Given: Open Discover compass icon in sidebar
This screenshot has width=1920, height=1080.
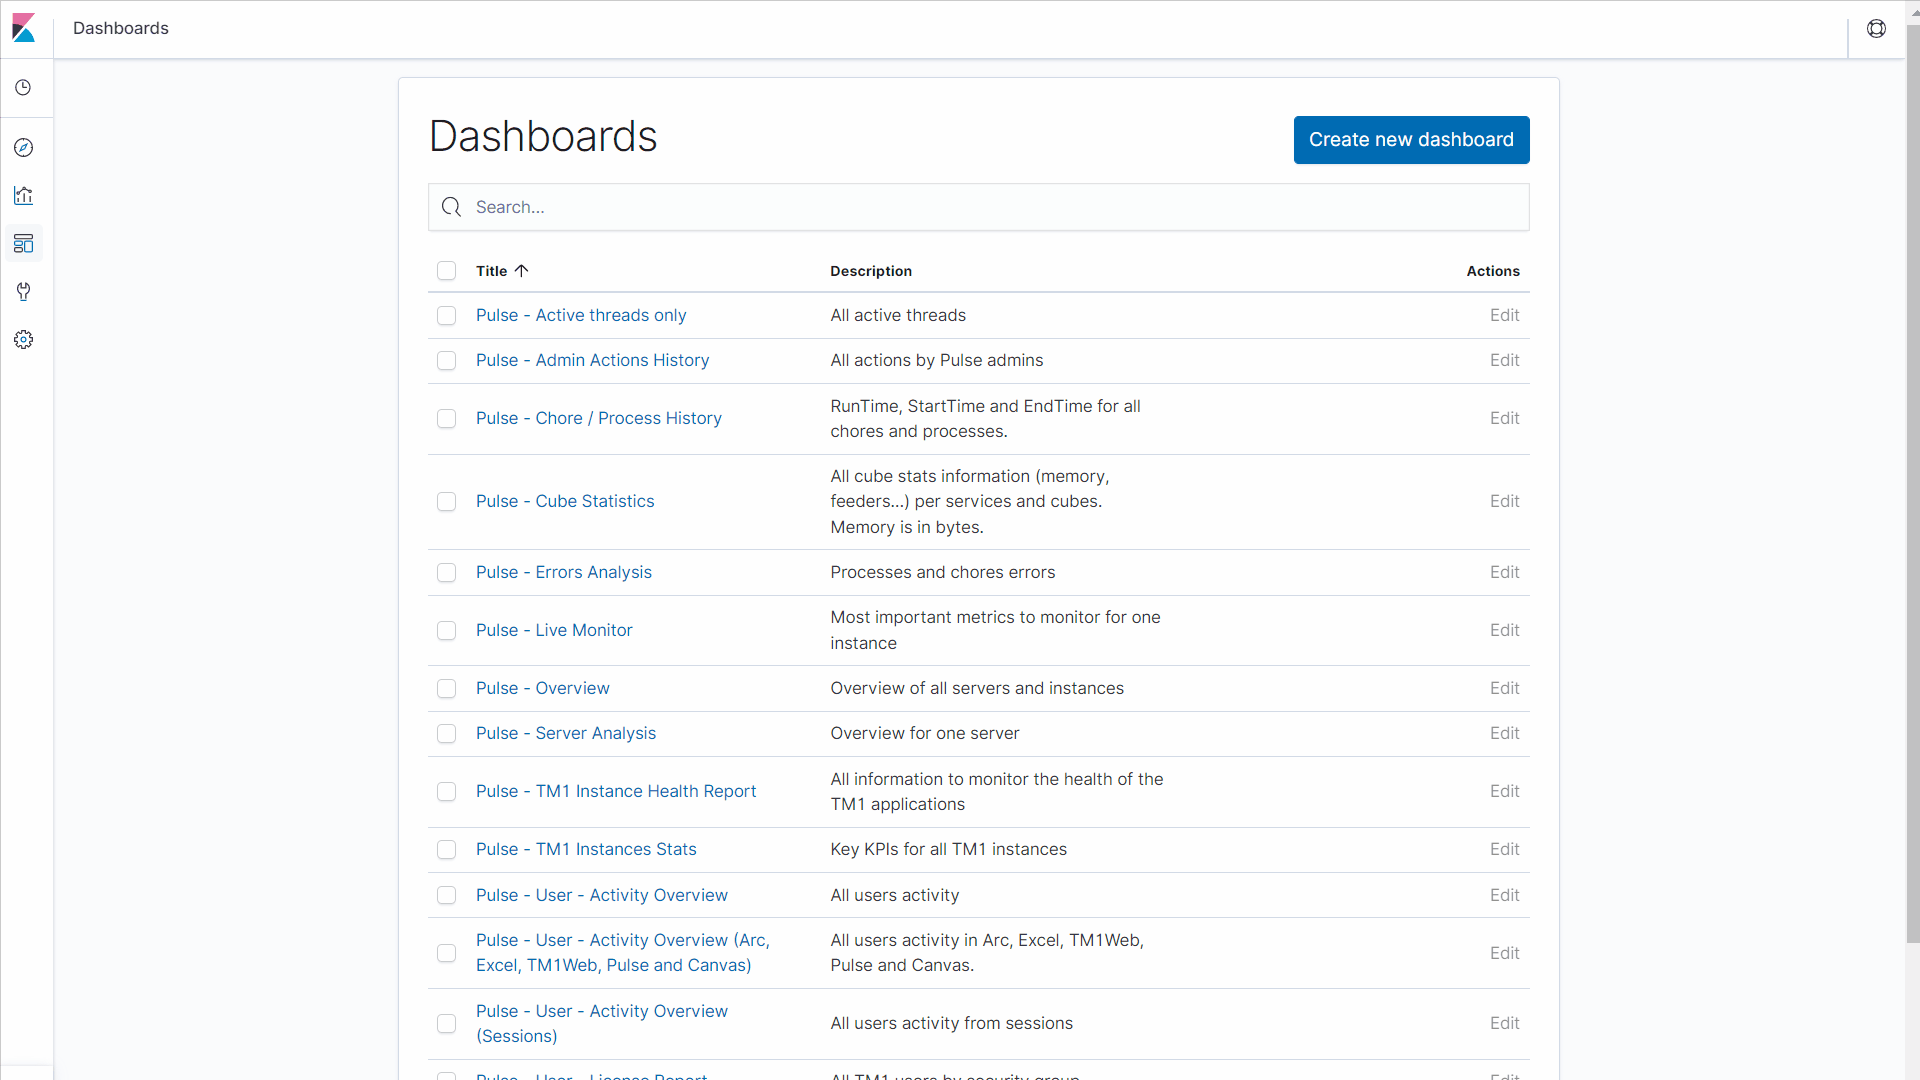Looking at the screenshot, I should pyautogui.click(x=24, y=148).
